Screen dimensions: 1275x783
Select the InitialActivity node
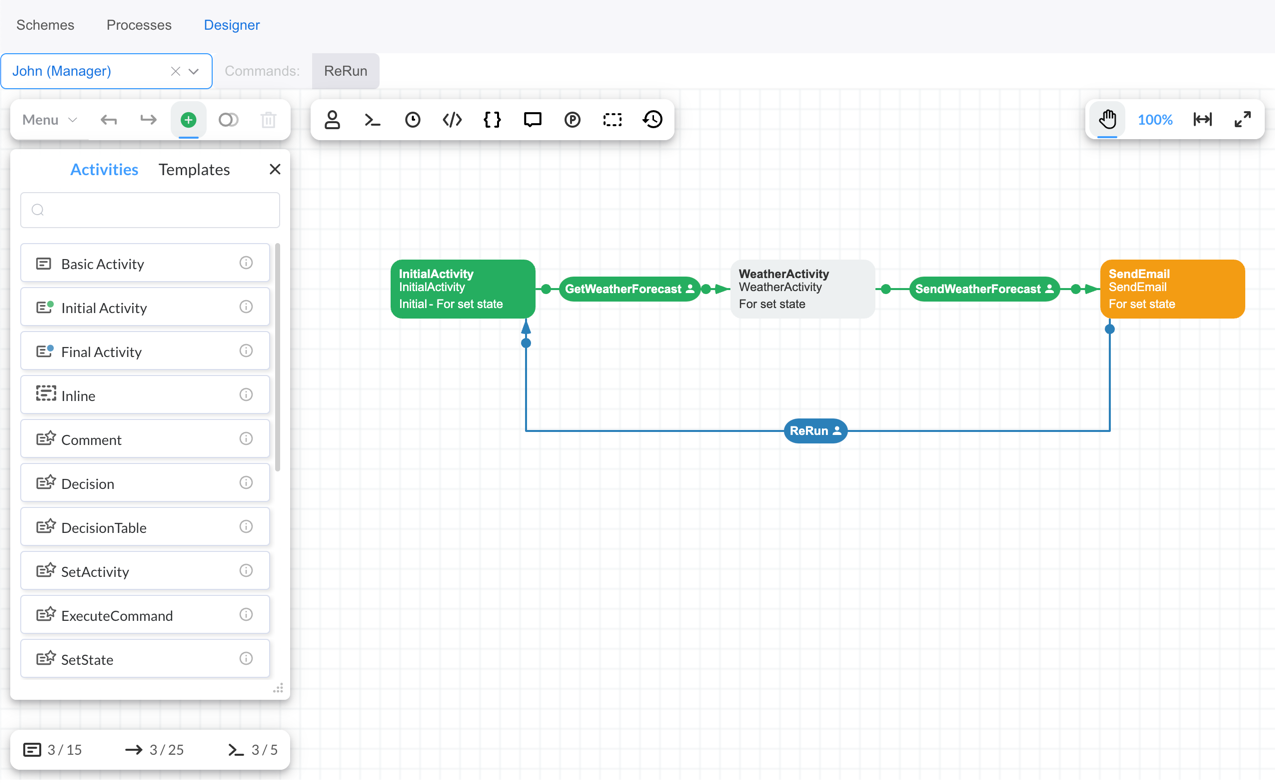pyautogui.click(x=463, y=289)
